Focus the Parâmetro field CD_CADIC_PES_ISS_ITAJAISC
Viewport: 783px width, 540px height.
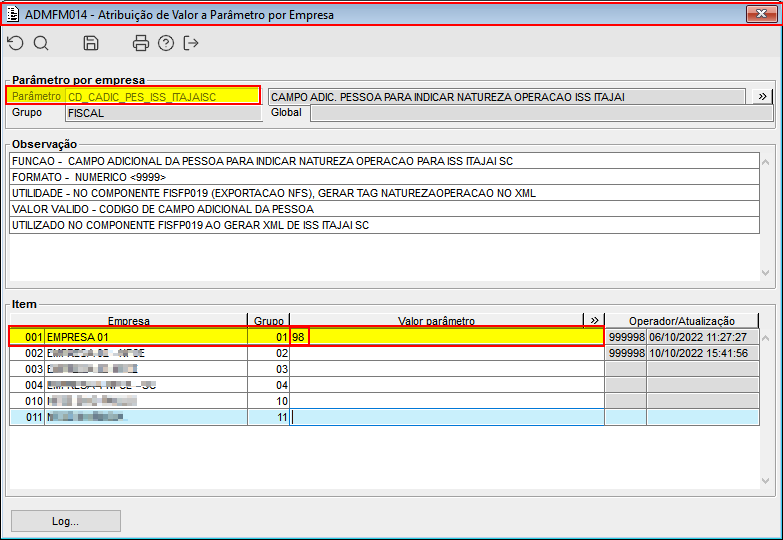coord(162,96)
